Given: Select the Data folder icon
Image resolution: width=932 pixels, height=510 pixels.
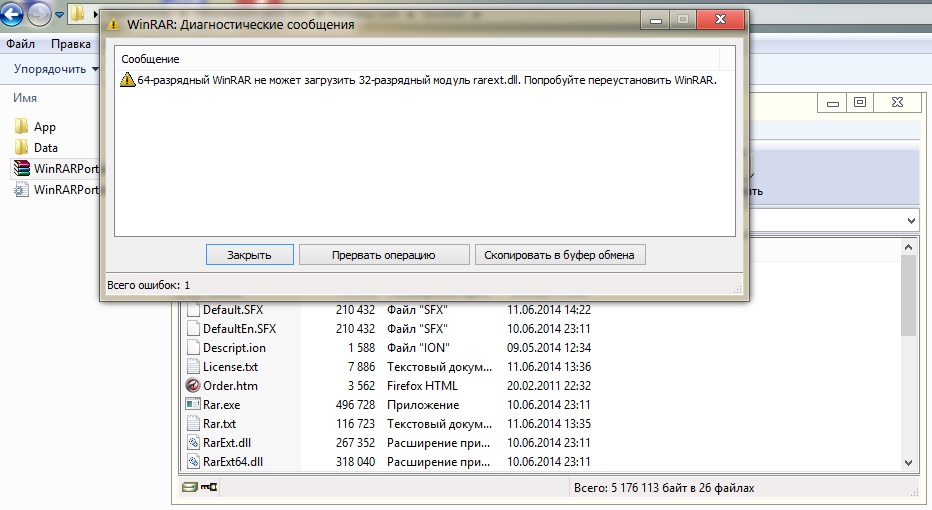Looking at the screenshot, I should click(21, 147).
